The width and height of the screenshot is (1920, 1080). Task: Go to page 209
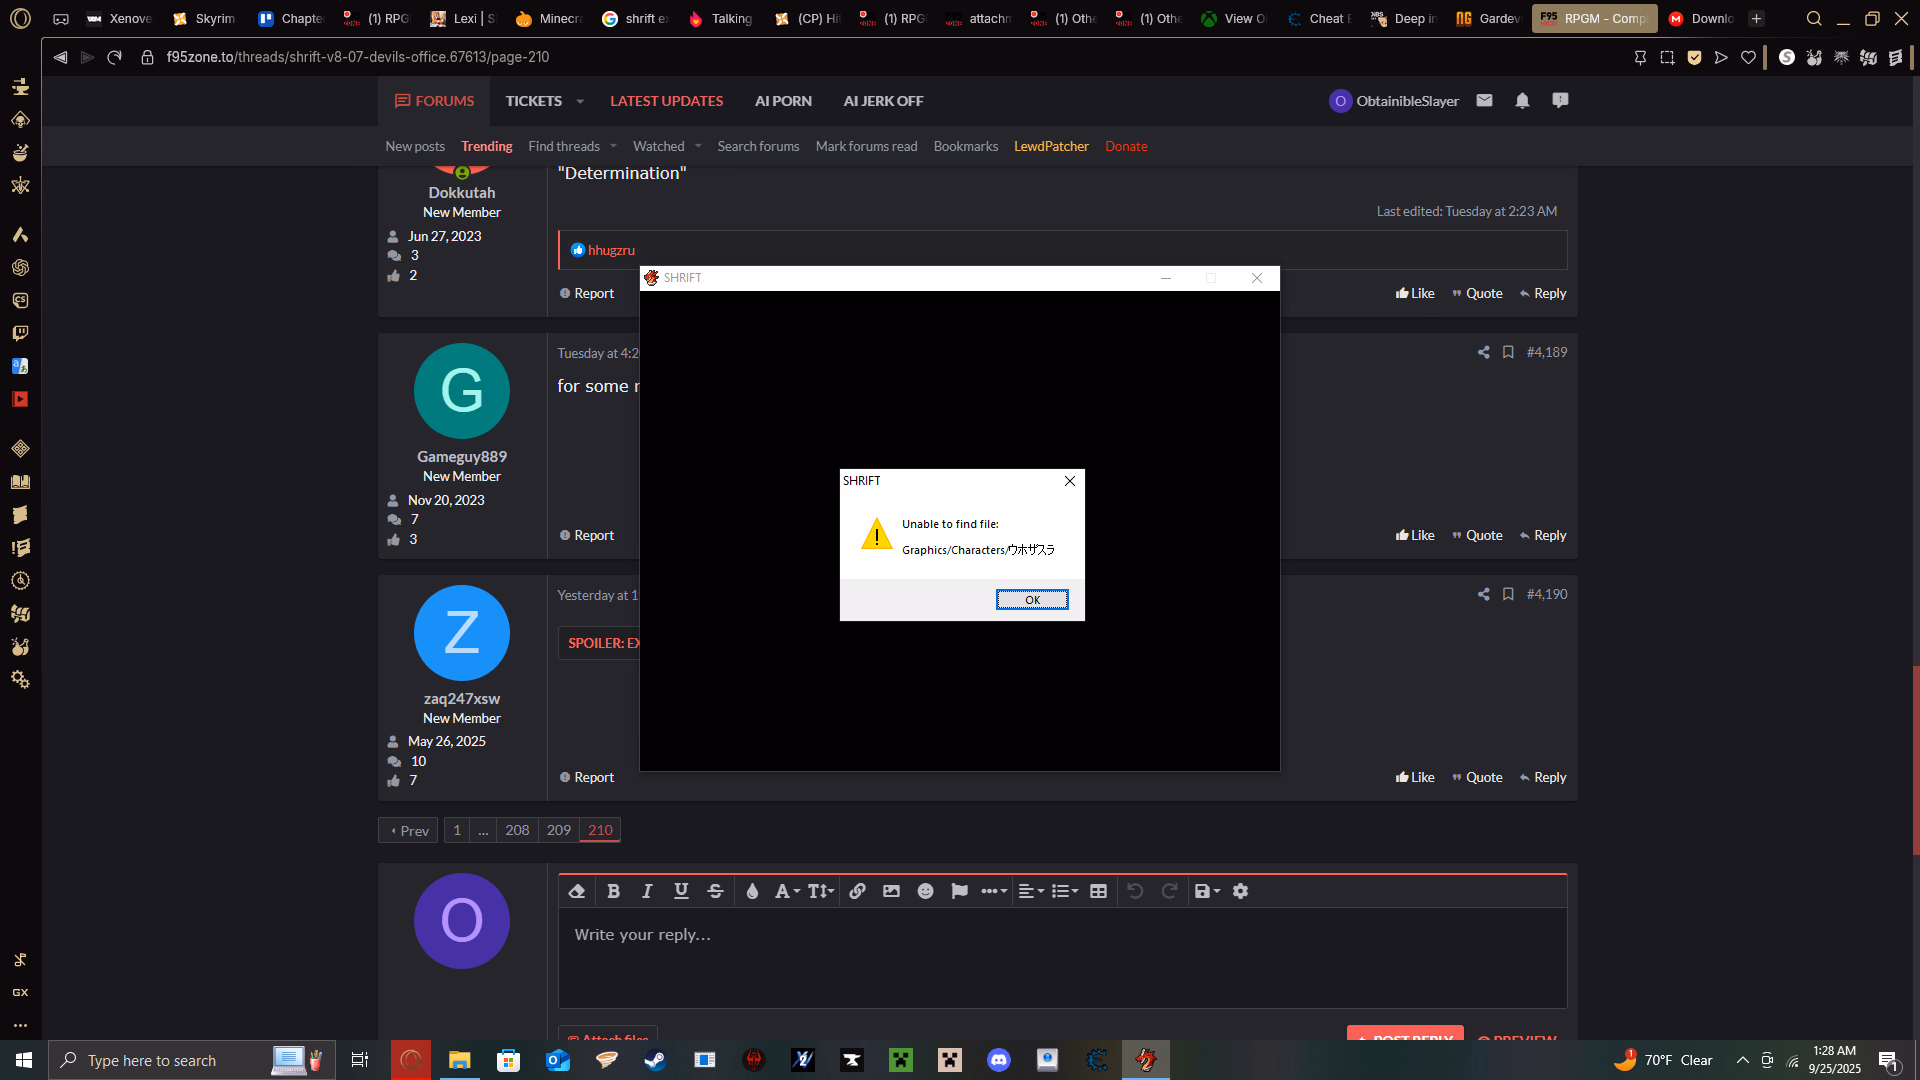tap(558, 830)
